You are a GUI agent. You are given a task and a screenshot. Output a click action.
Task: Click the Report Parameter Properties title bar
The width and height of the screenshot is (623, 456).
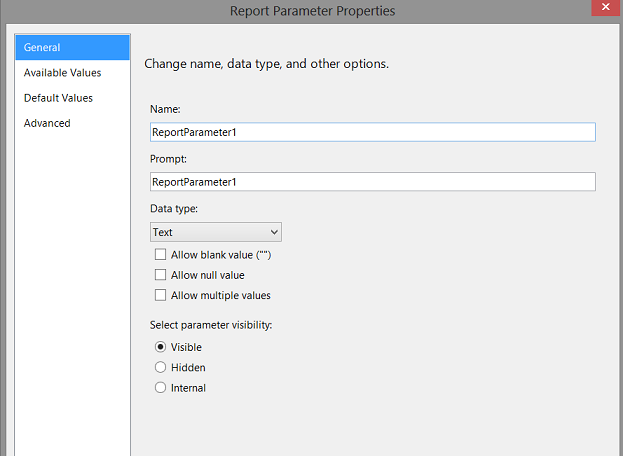point(312,11)
